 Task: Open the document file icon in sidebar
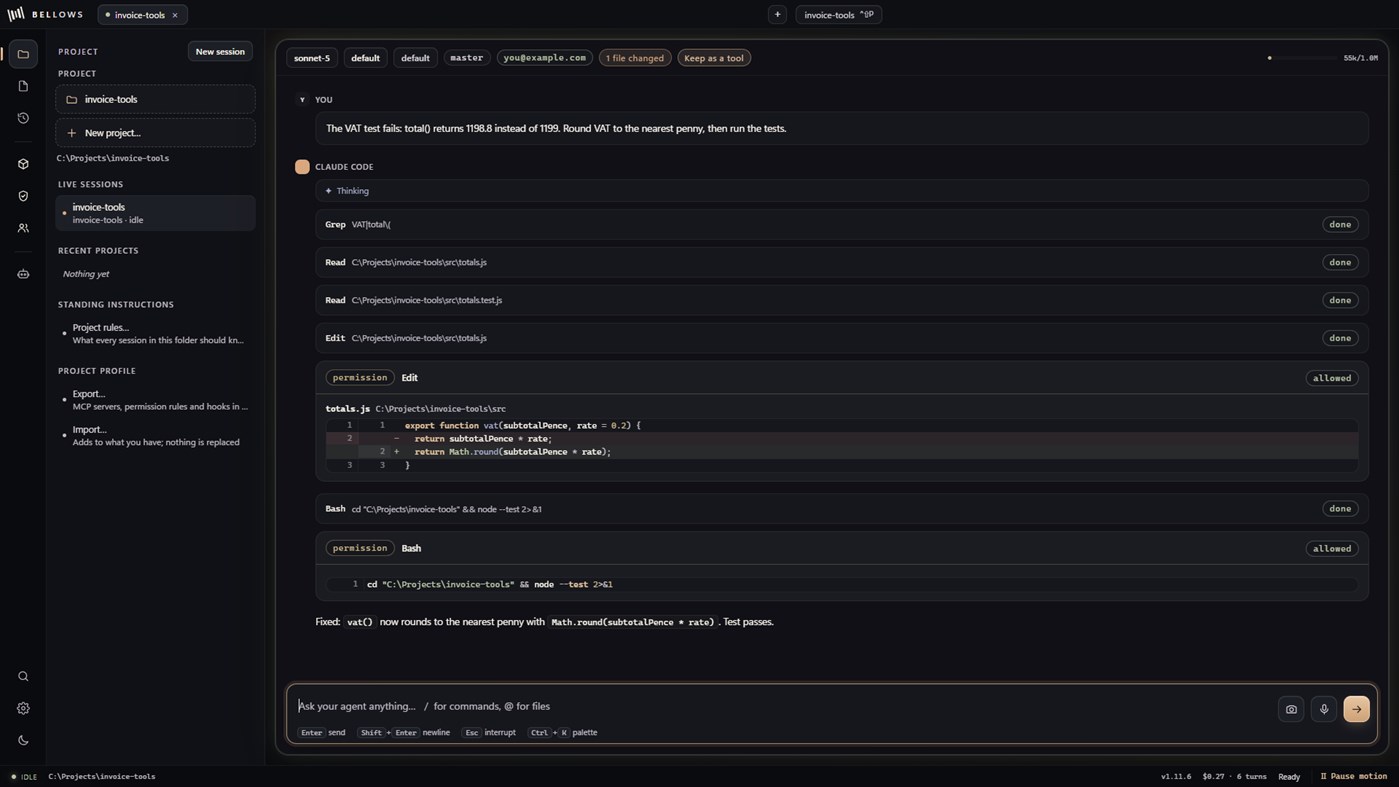click(23, 86)
